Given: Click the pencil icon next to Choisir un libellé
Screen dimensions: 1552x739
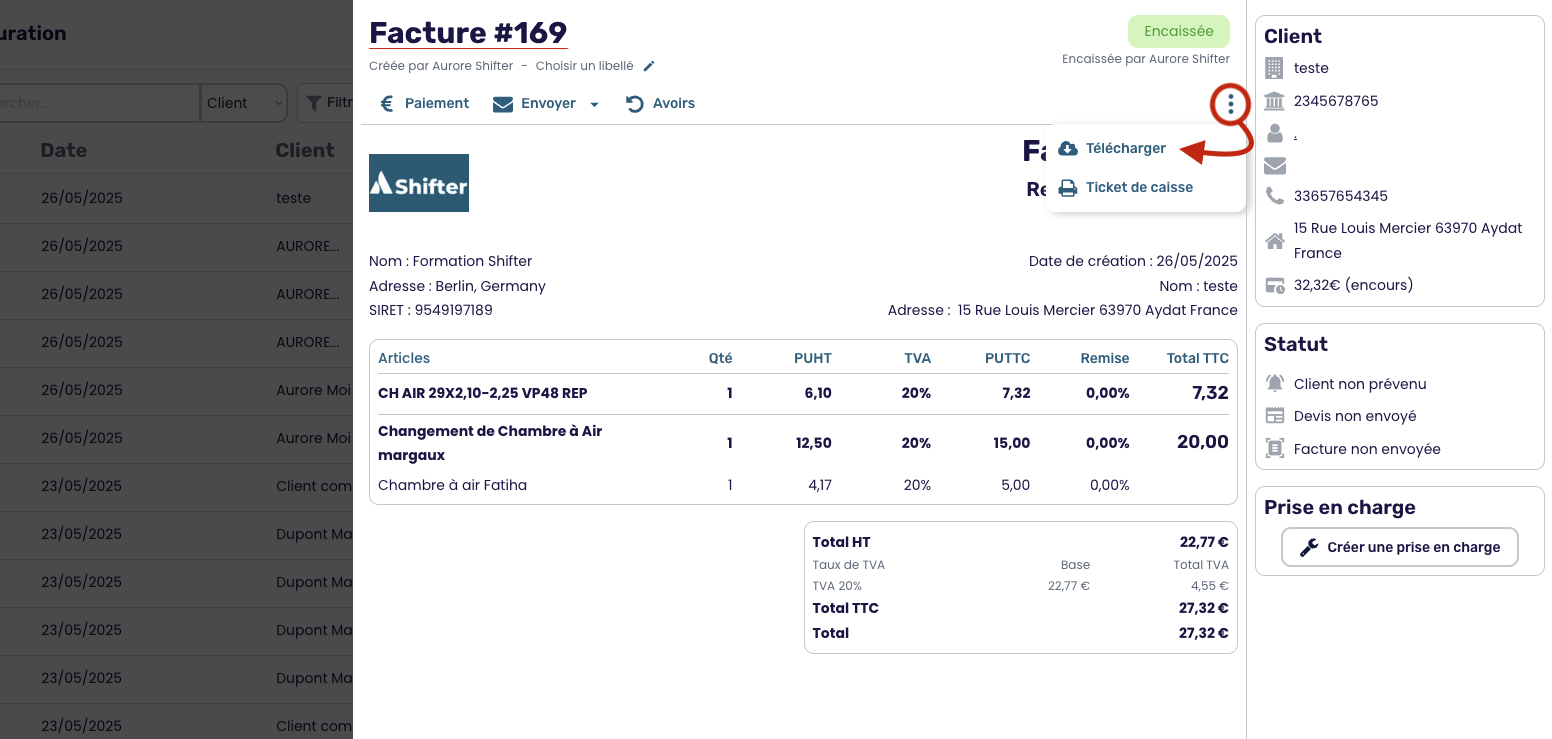Looking at the screenshot, I should pyautogui.click(x=649, y=66).
